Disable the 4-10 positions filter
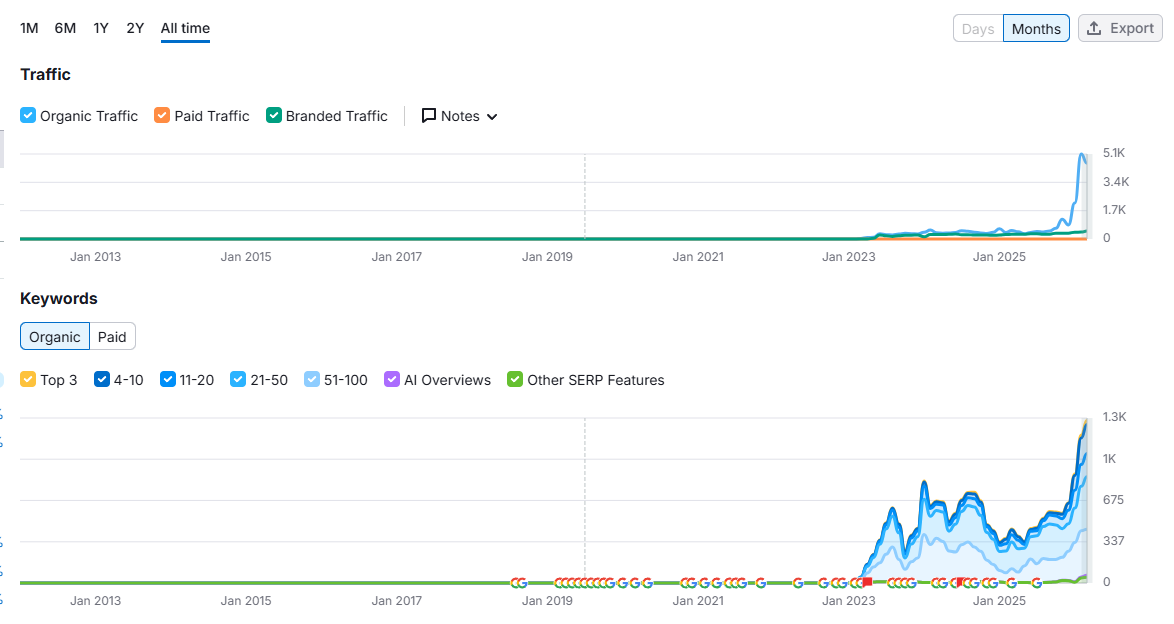The width and height of the screenshot is (1174, 624). tap(101, 380)
